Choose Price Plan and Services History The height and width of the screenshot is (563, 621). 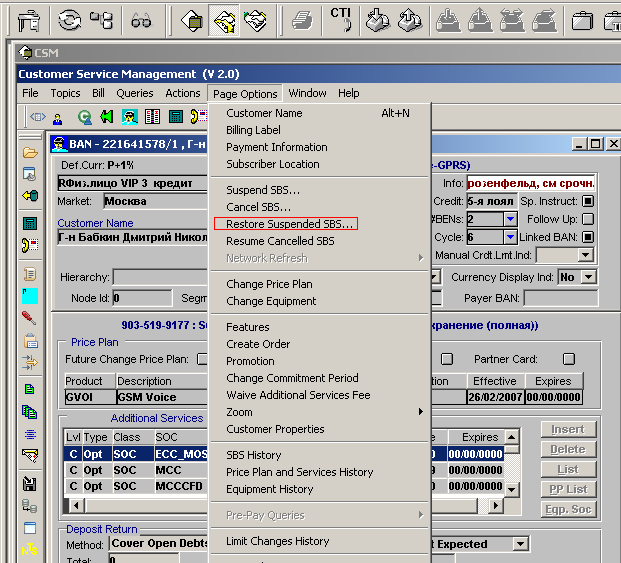point(299,472)
